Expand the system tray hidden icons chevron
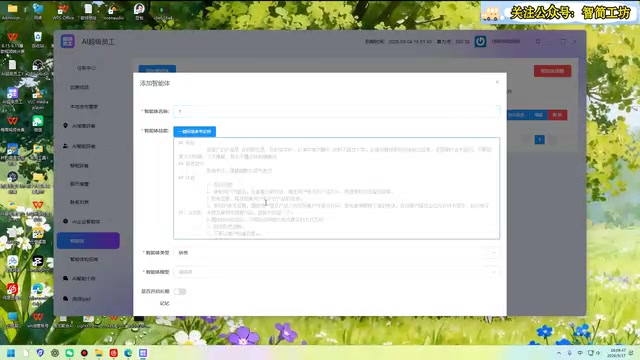This screenshot has height=360, width=640. pyautogui.click(x=559, y=353)
